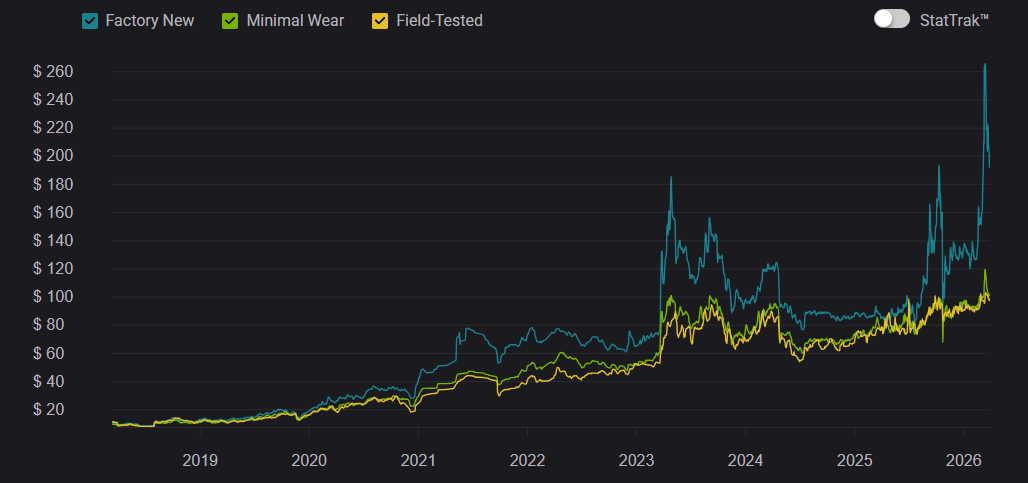Click the Factory New price peak in 2026
1028x483 pixels.
(x=985, y=65)
